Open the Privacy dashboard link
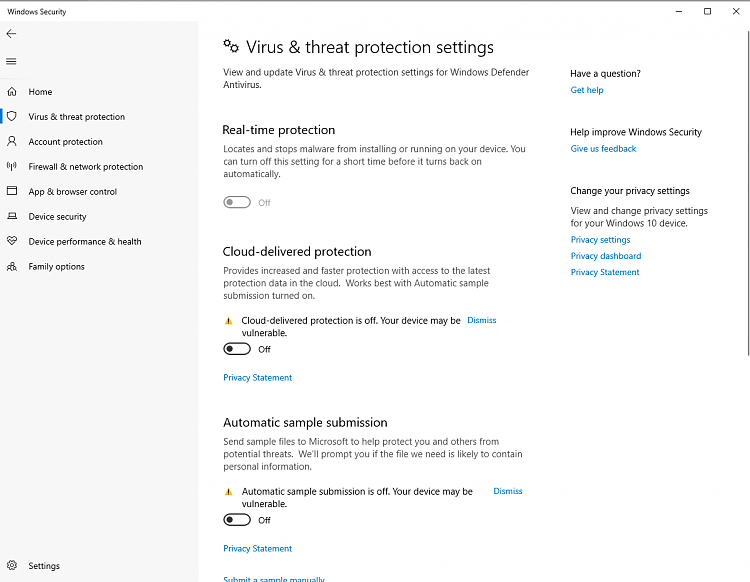Viewport: 750px width, 582px height. [x=606, y=256]
